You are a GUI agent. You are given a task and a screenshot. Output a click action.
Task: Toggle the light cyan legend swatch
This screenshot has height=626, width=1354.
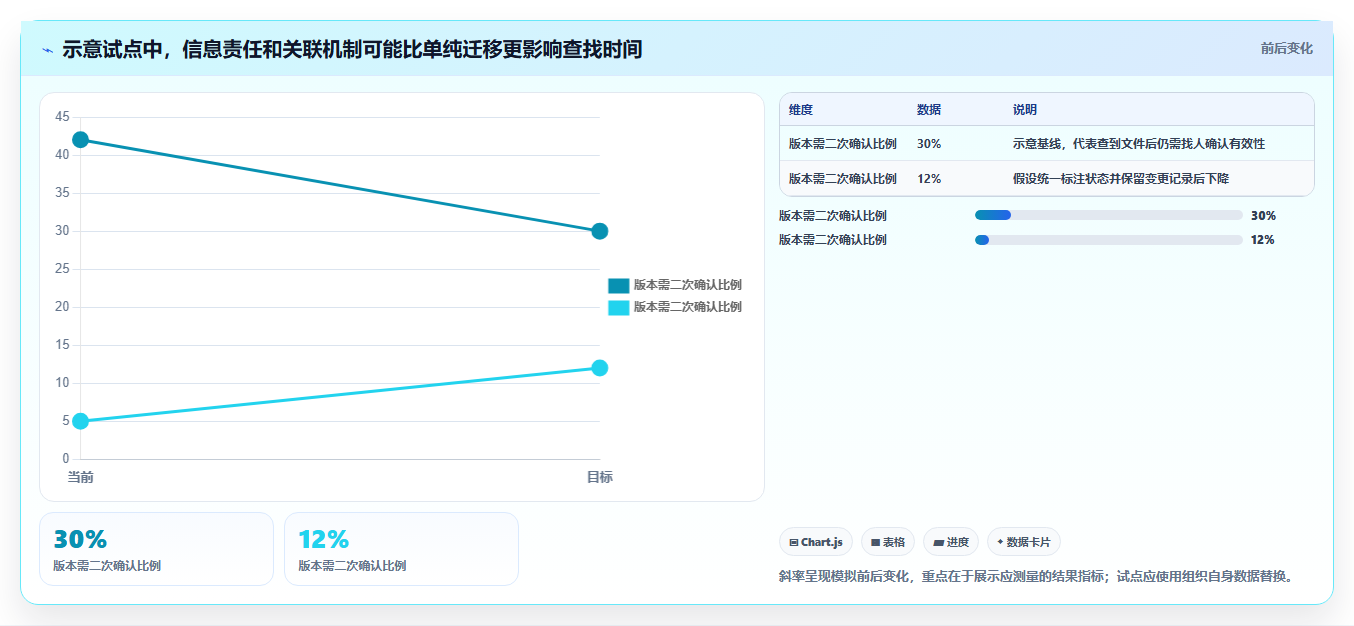(619, 307)
